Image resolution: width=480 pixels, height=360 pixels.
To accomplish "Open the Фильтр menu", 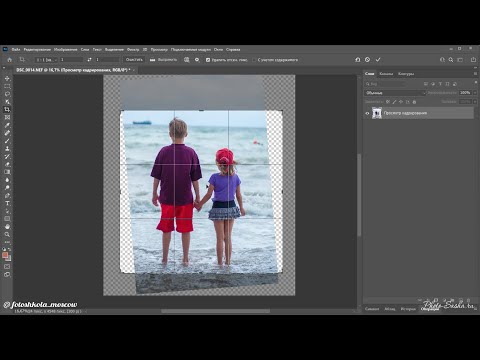I will (x=133, y=49).
